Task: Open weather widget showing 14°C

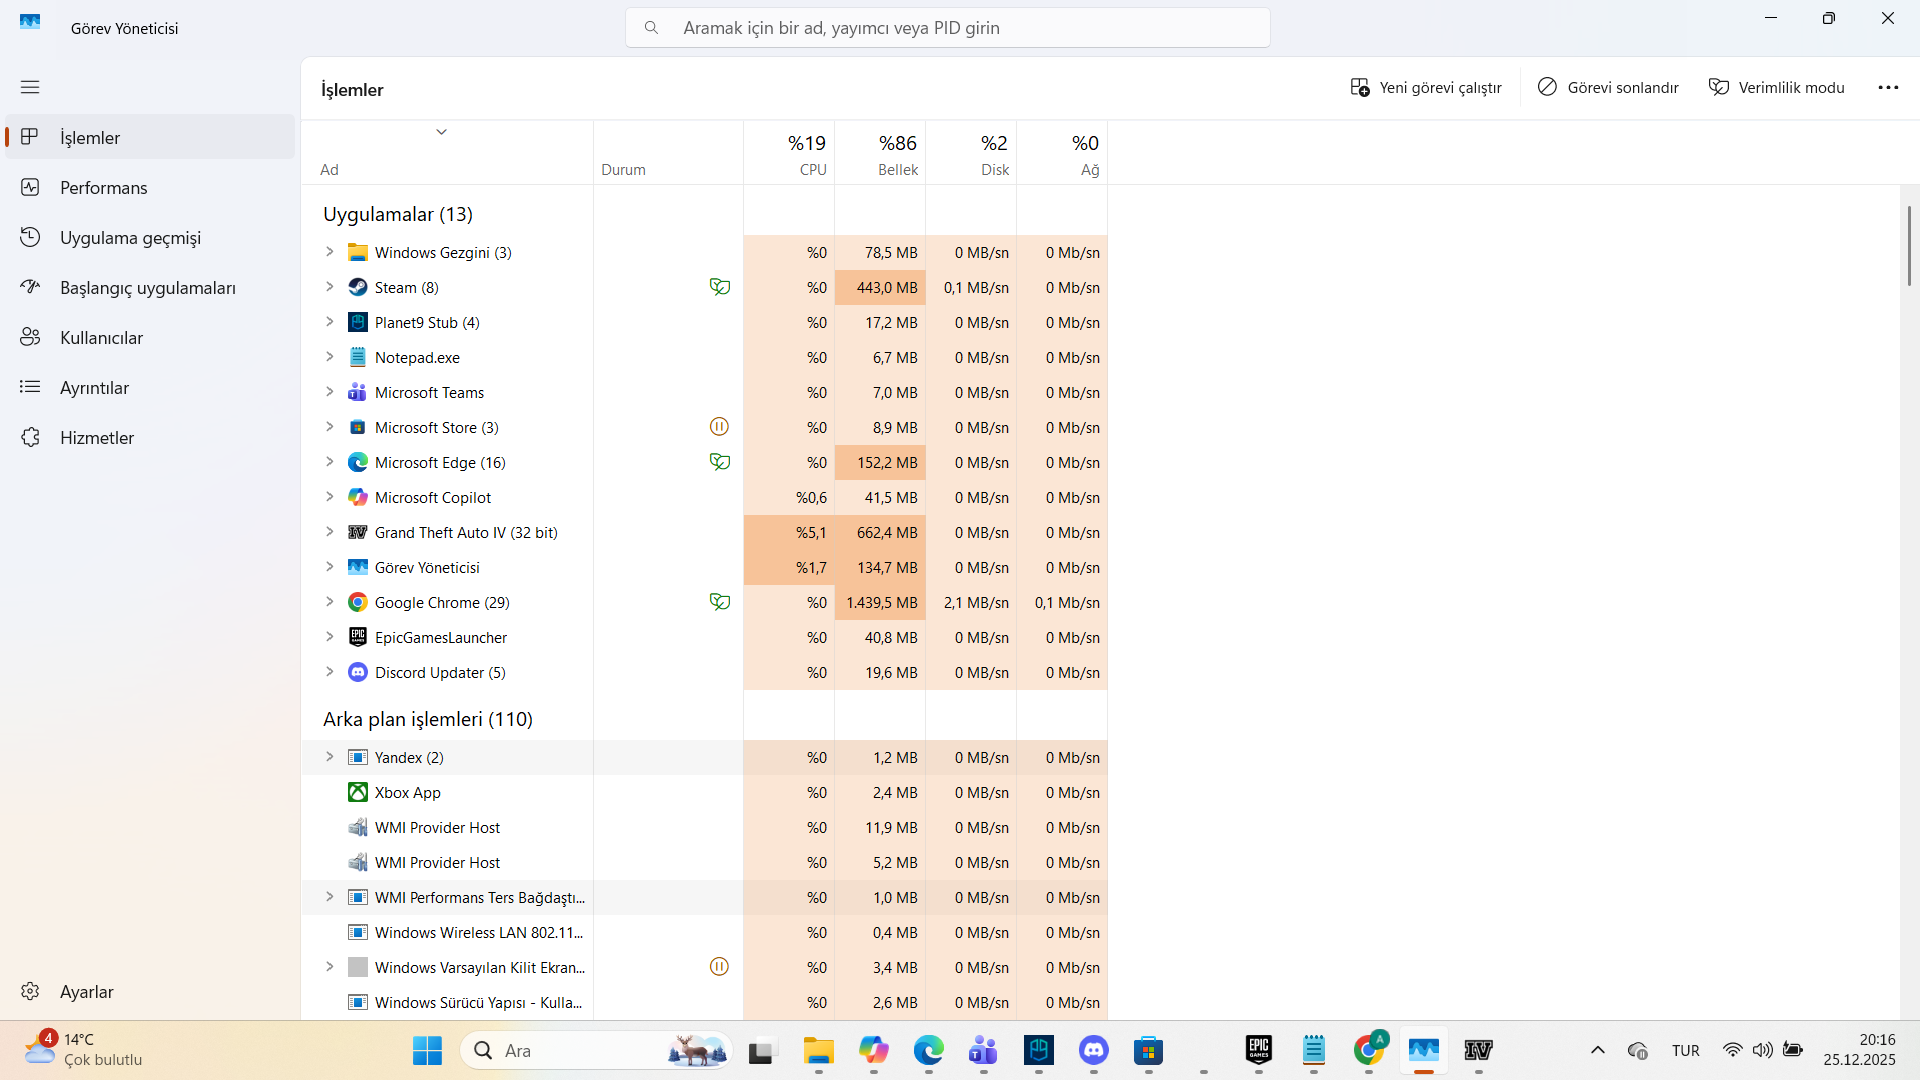Action: pos(84,1050)
